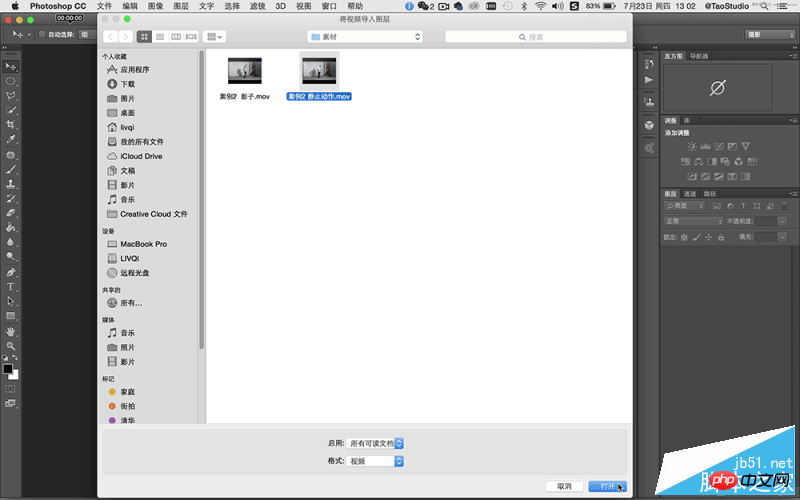Pick the Eyedropper tool
This screenshot has height=500, width=800.
tap(10, 139)
